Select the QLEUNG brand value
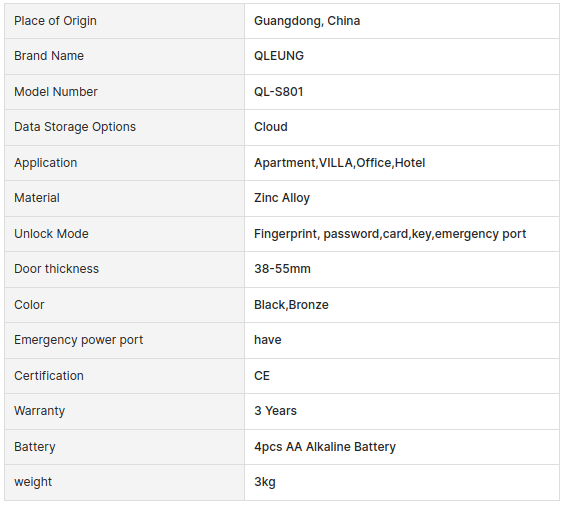This screenshot has width=565, height=506. pos(279,56)
